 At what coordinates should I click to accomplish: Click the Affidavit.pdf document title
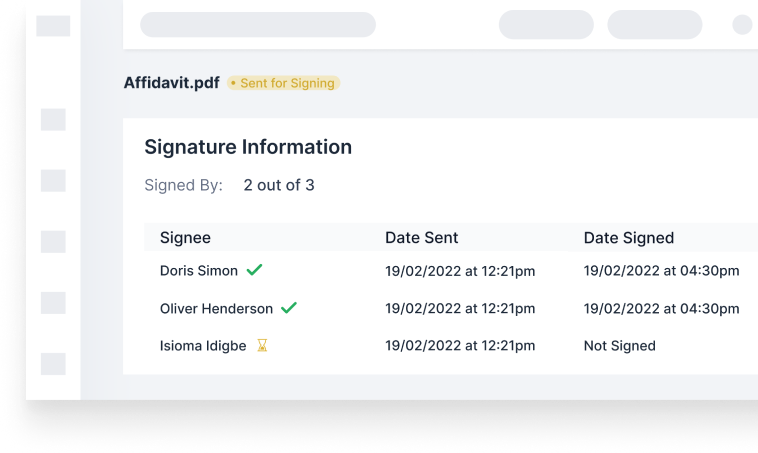[171, 83]
